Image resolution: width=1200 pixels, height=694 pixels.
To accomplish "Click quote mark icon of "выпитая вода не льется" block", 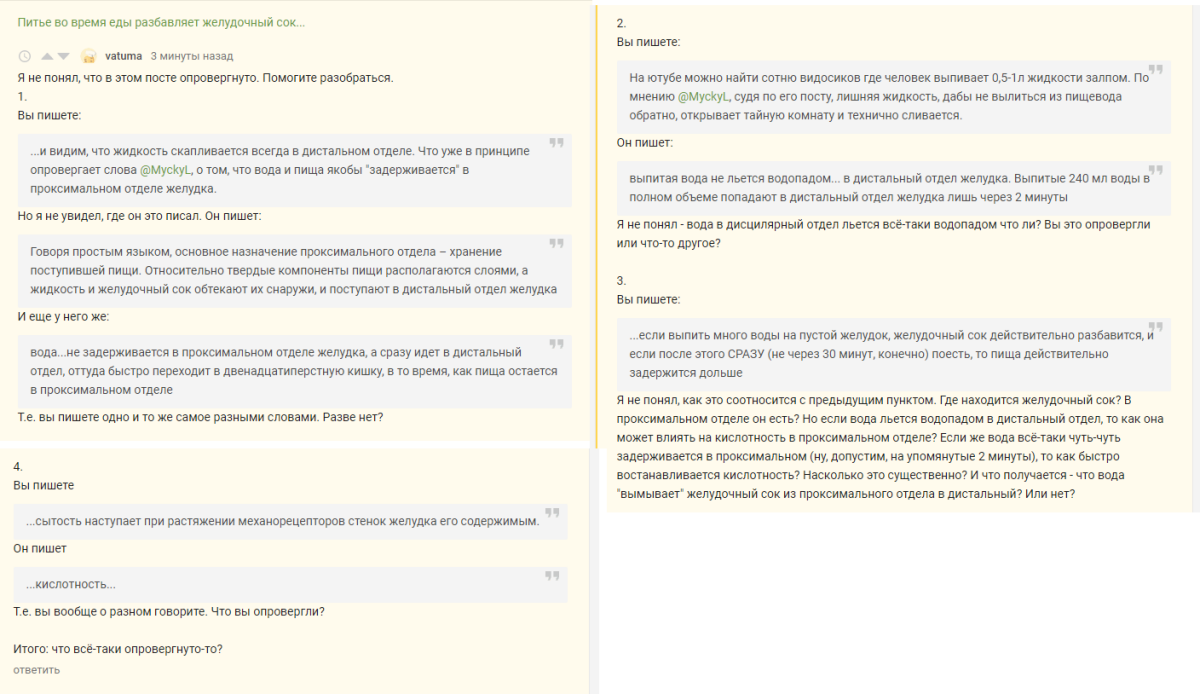I will click(x=1155, y=170).
